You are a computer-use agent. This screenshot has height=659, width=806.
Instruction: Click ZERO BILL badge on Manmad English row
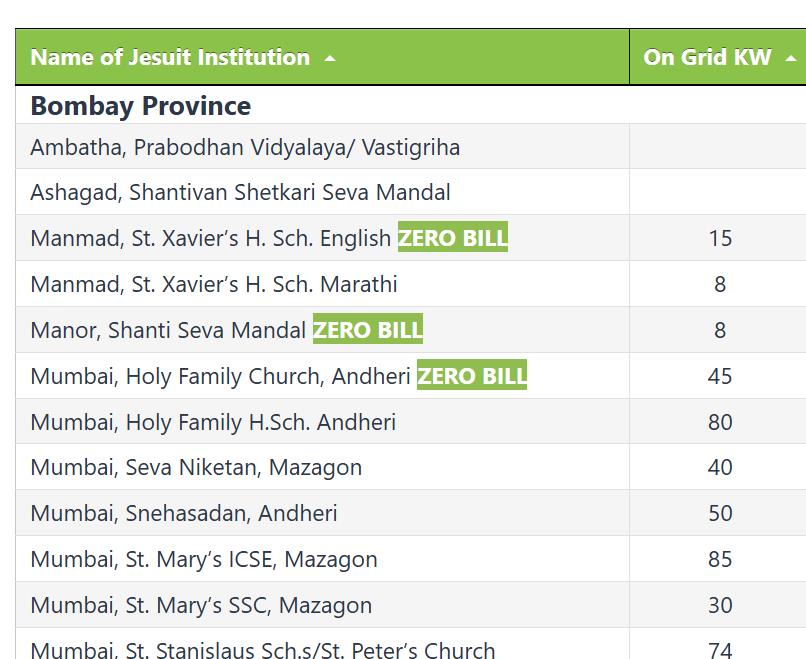pos(453,237)
